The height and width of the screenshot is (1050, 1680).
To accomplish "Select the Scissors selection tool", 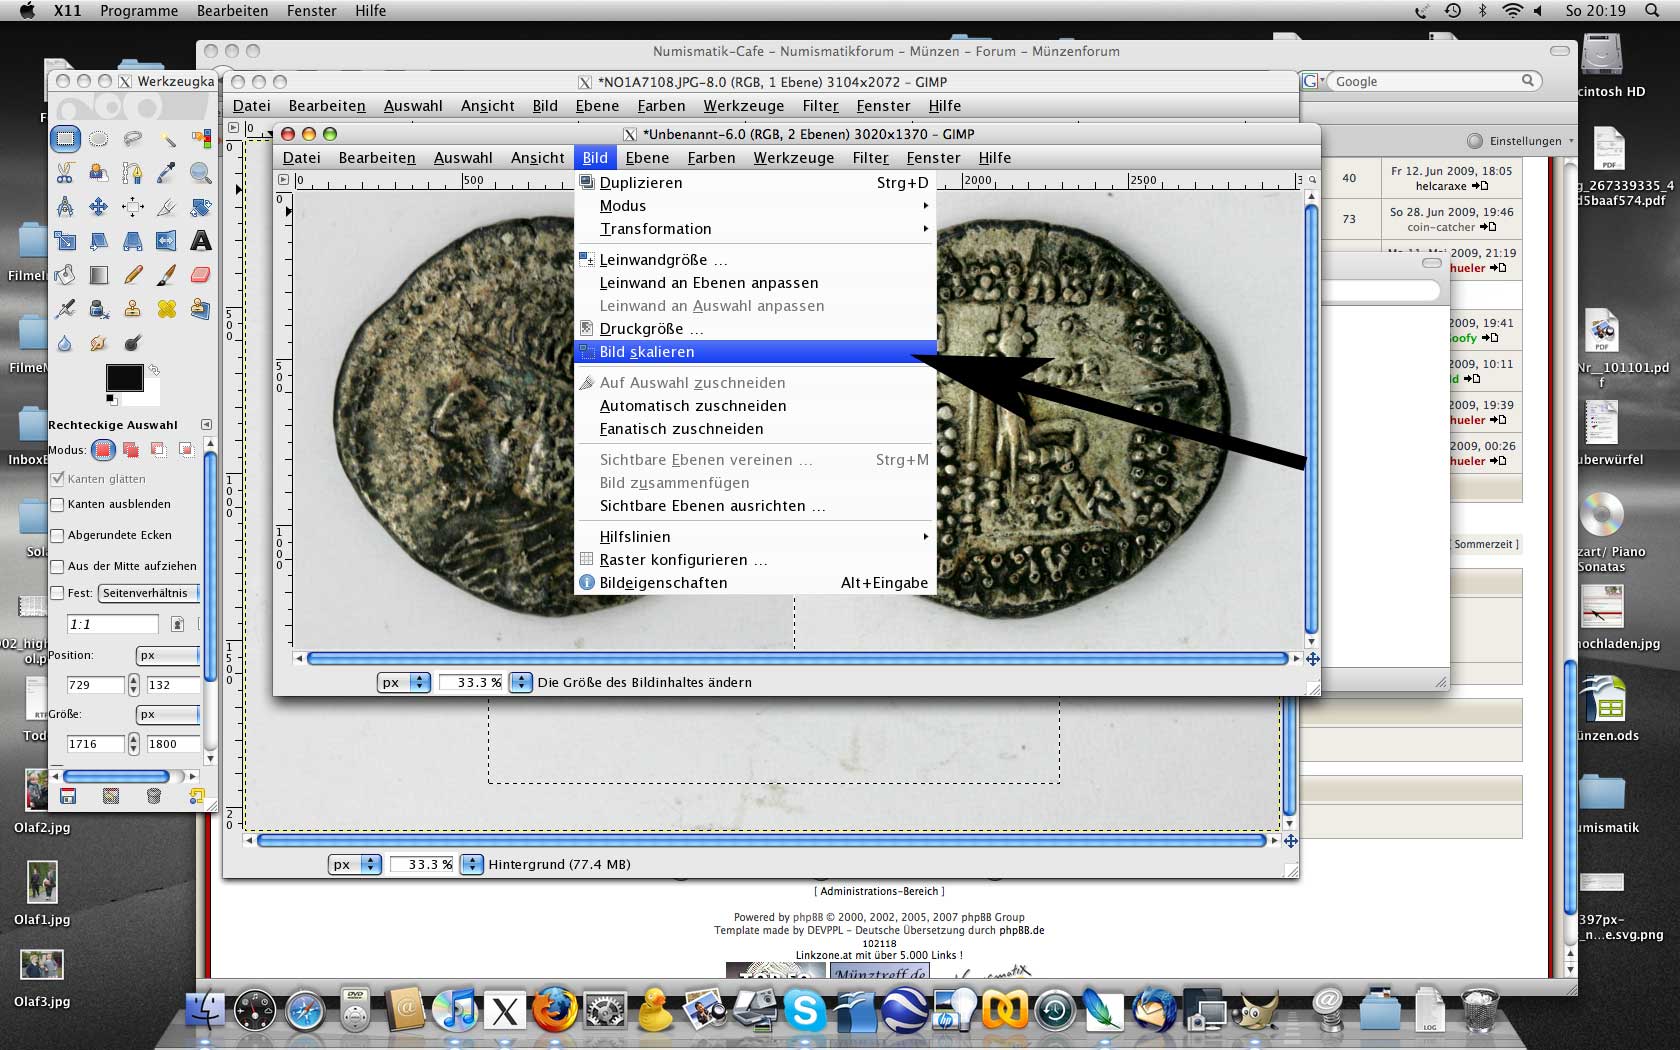I will (x=65, y=173).
